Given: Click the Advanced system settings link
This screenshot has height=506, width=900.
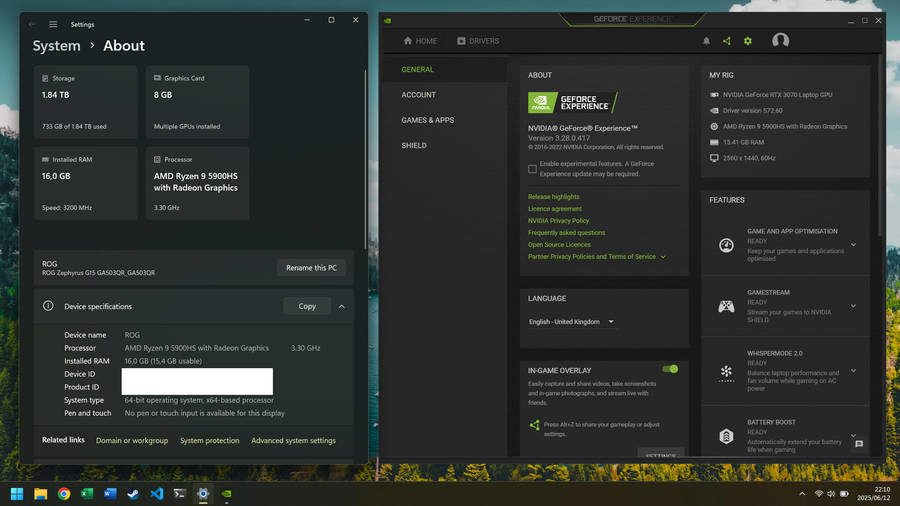Looking at the screenshot, I should (x=293, y=440).
